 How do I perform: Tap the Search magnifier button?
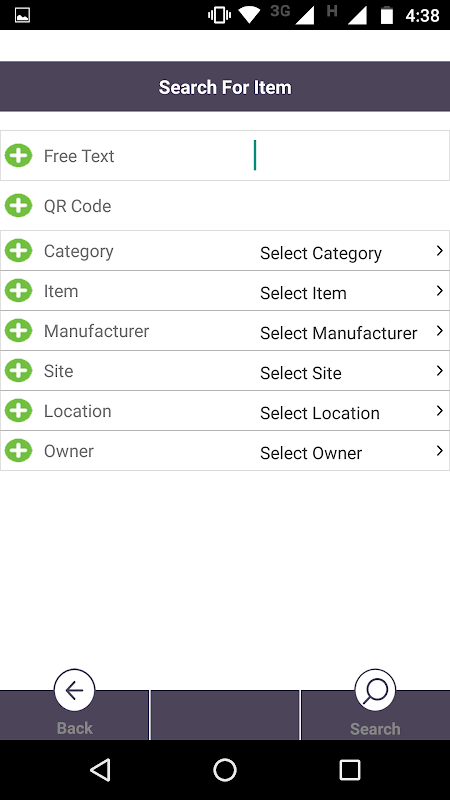tap(375, 690)
